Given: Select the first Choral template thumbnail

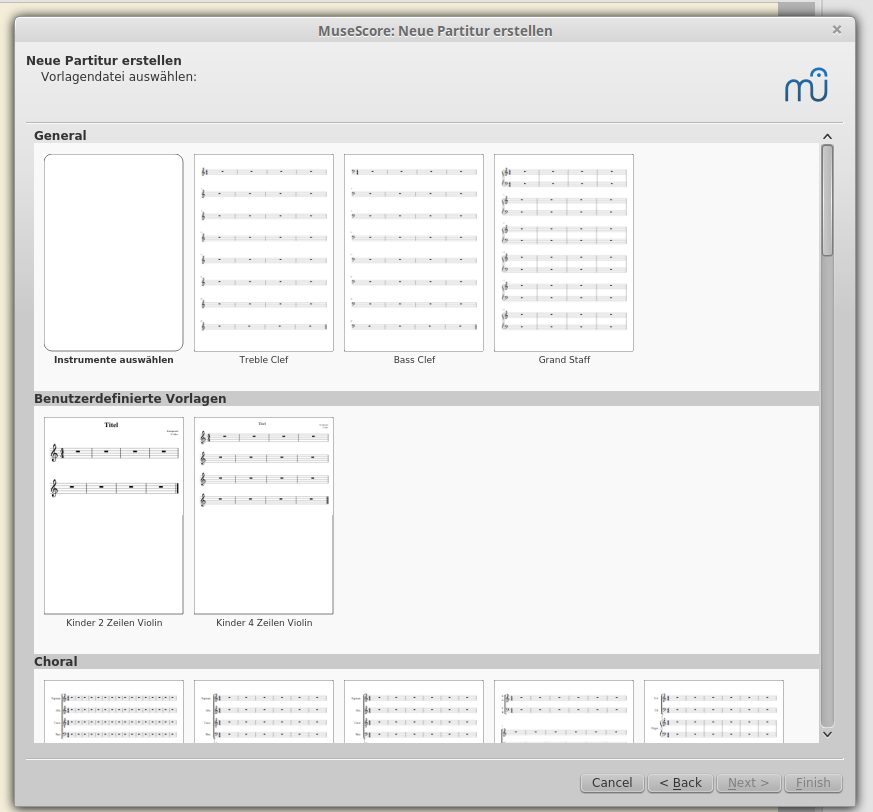Looking at the screenshot, I should (114, 711).
